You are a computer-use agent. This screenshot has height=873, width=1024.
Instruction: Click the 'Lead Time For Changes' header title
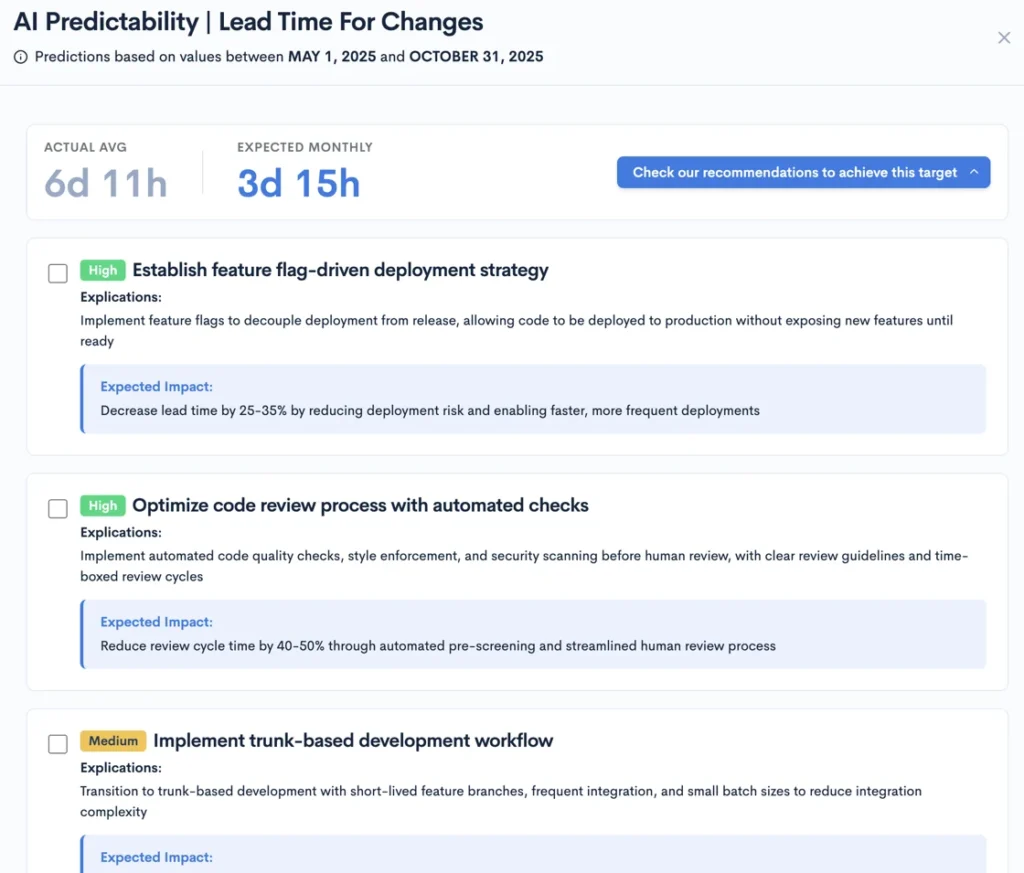351,22
